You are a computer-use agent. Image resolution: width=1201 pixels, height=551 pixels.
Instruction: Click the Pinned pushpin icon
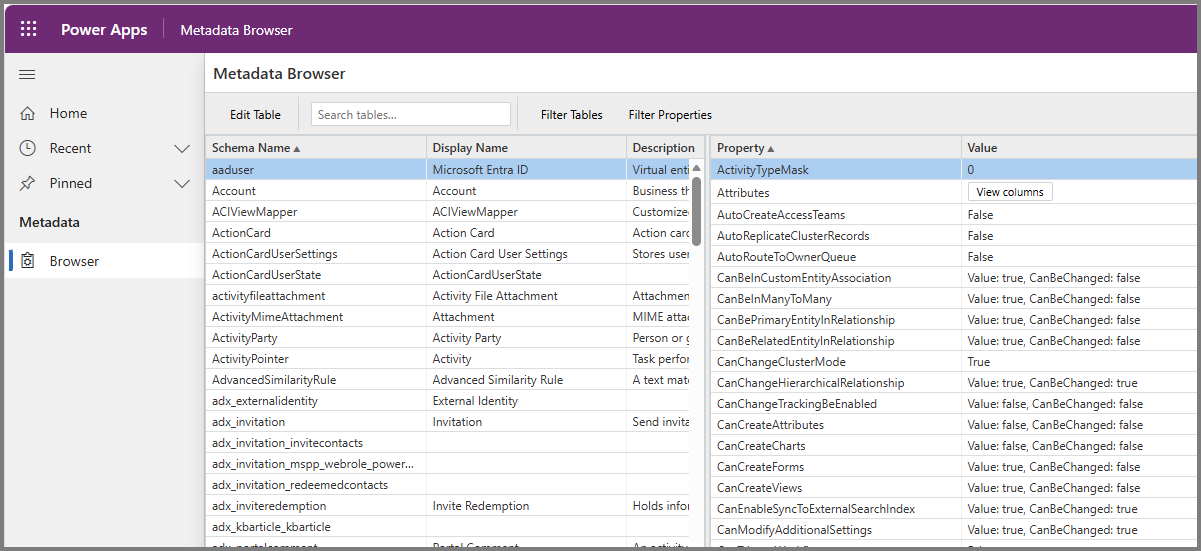coord(28,183)
